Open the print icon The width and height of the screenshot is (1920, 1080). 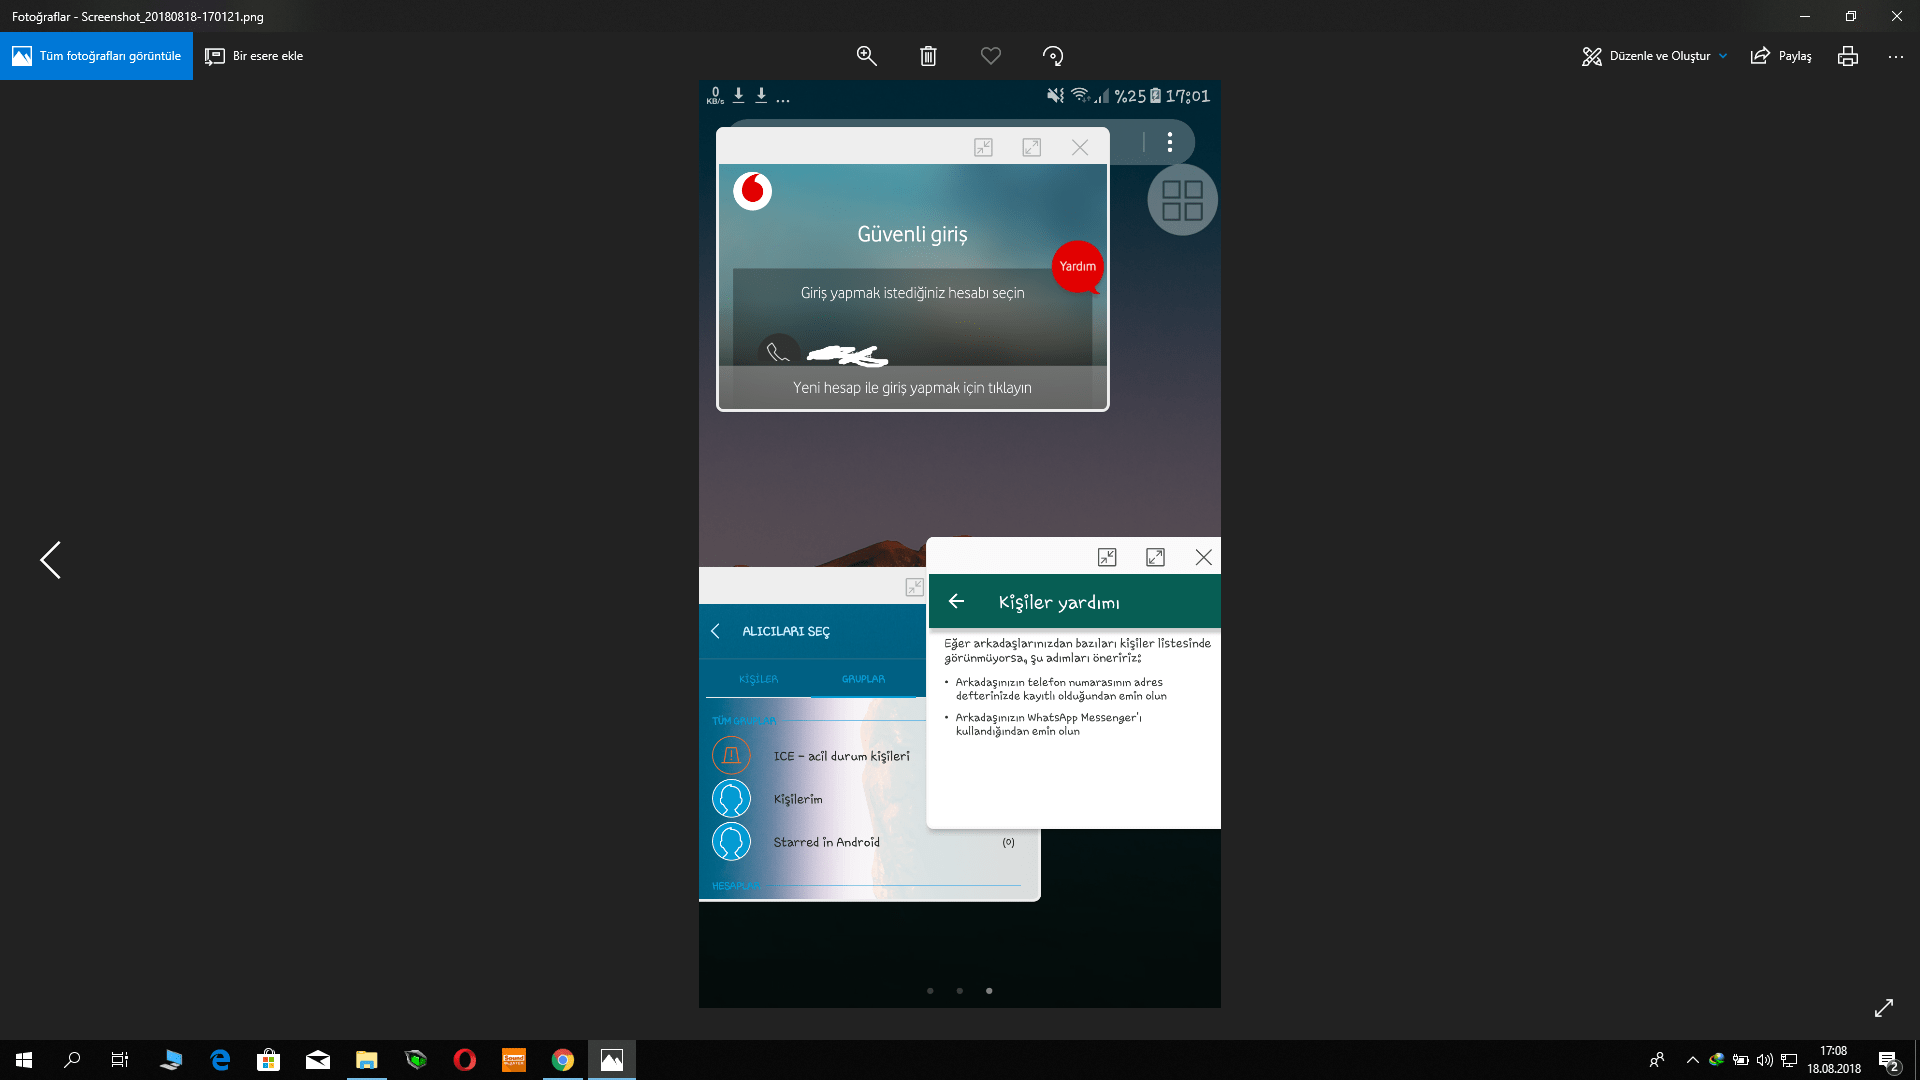click(1847, 56)
